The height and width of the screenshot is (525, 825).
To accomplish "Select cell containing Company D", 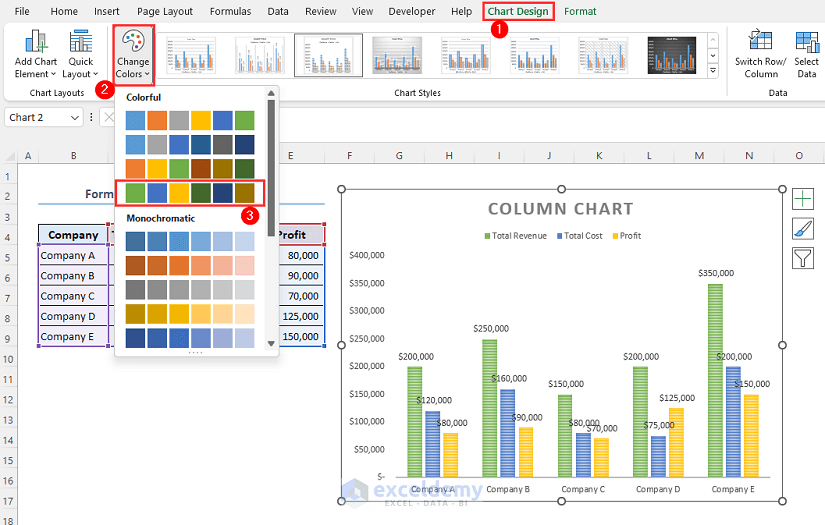I will click(73, 317).
